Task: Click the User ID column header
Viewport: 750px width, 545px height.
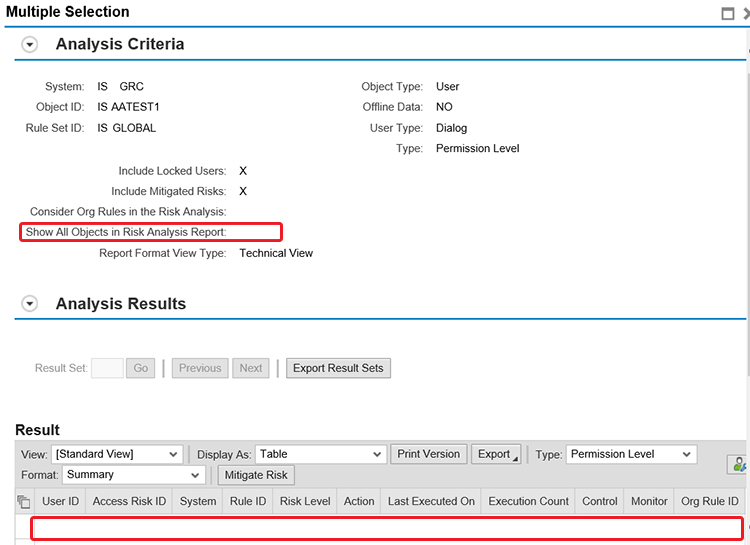Action: pyautogui.click(x=60, y=502)
